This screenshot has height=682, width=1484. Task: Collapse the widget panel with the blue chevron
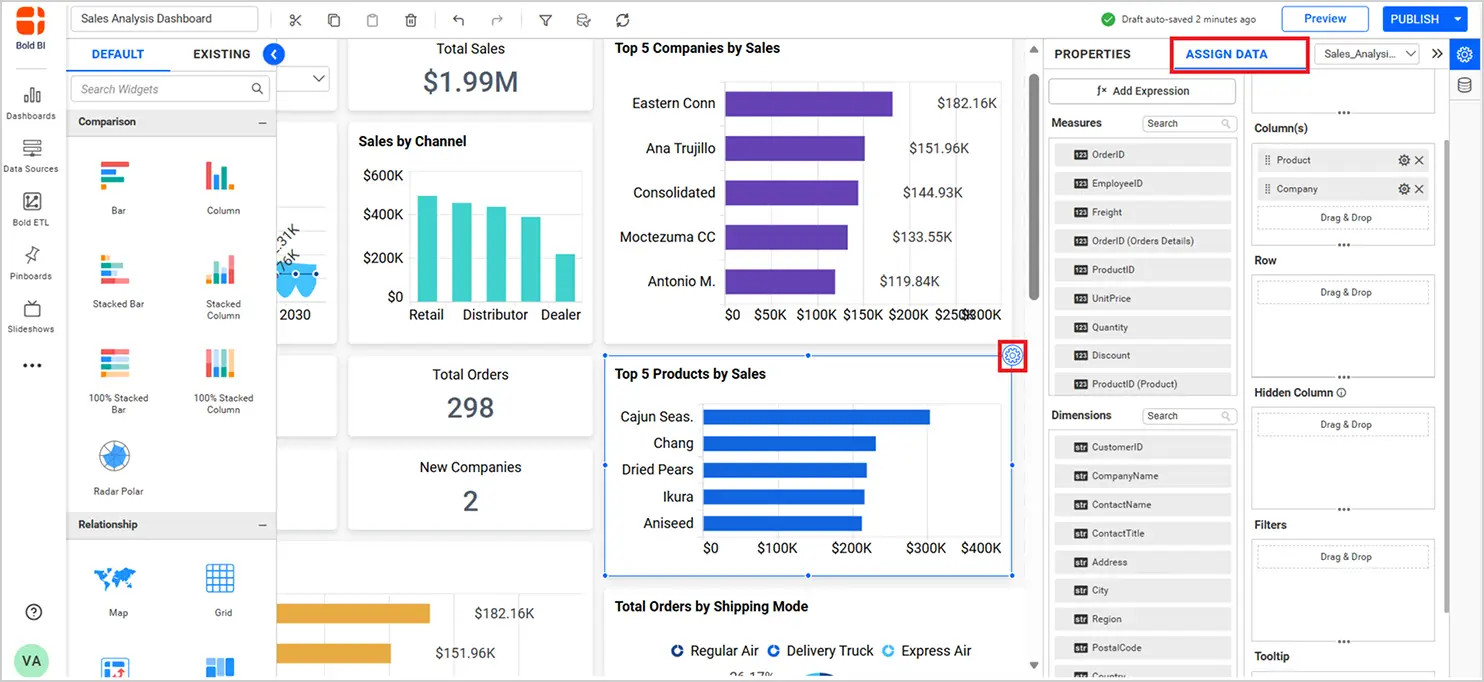274,54
